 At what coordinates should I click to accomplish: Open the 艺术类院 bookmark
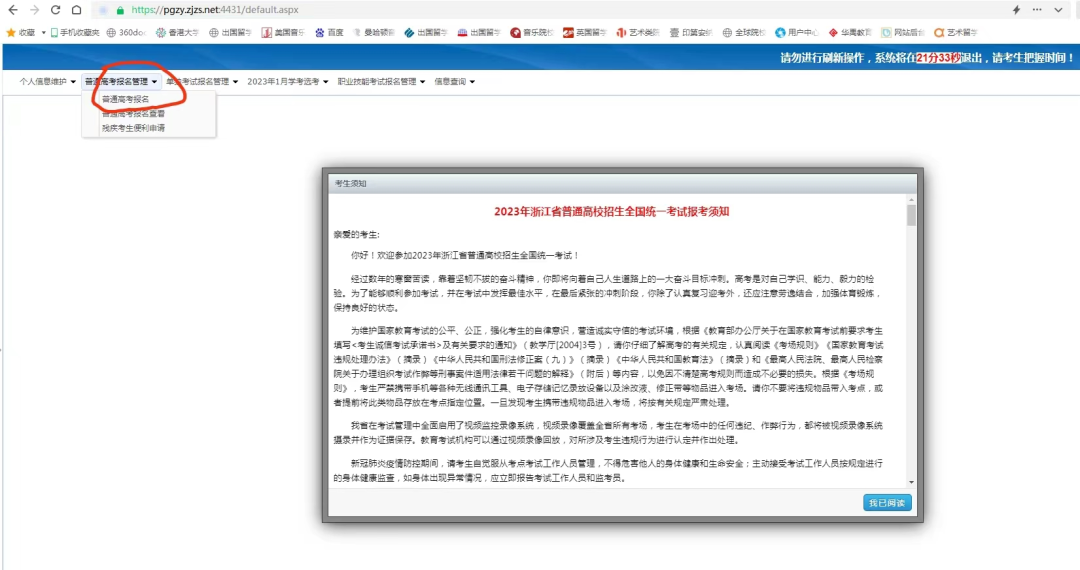pyautogui.click(x=638, y=32)
